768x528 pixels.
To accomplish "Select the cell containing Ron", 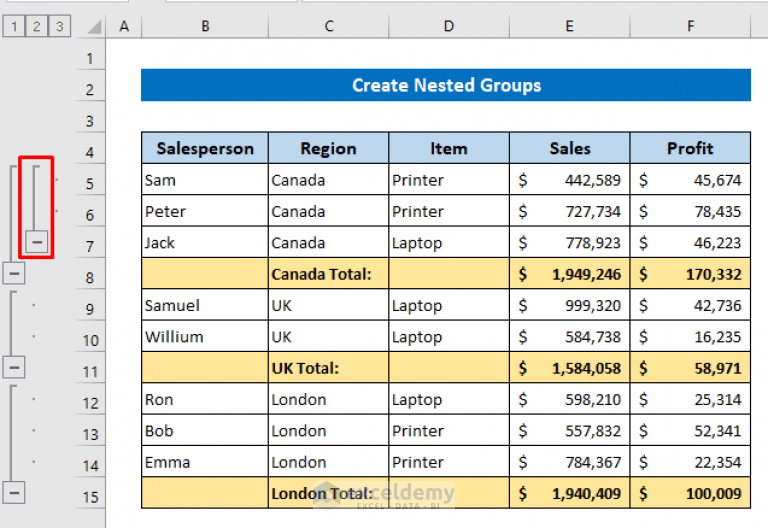I will [205, 399].
